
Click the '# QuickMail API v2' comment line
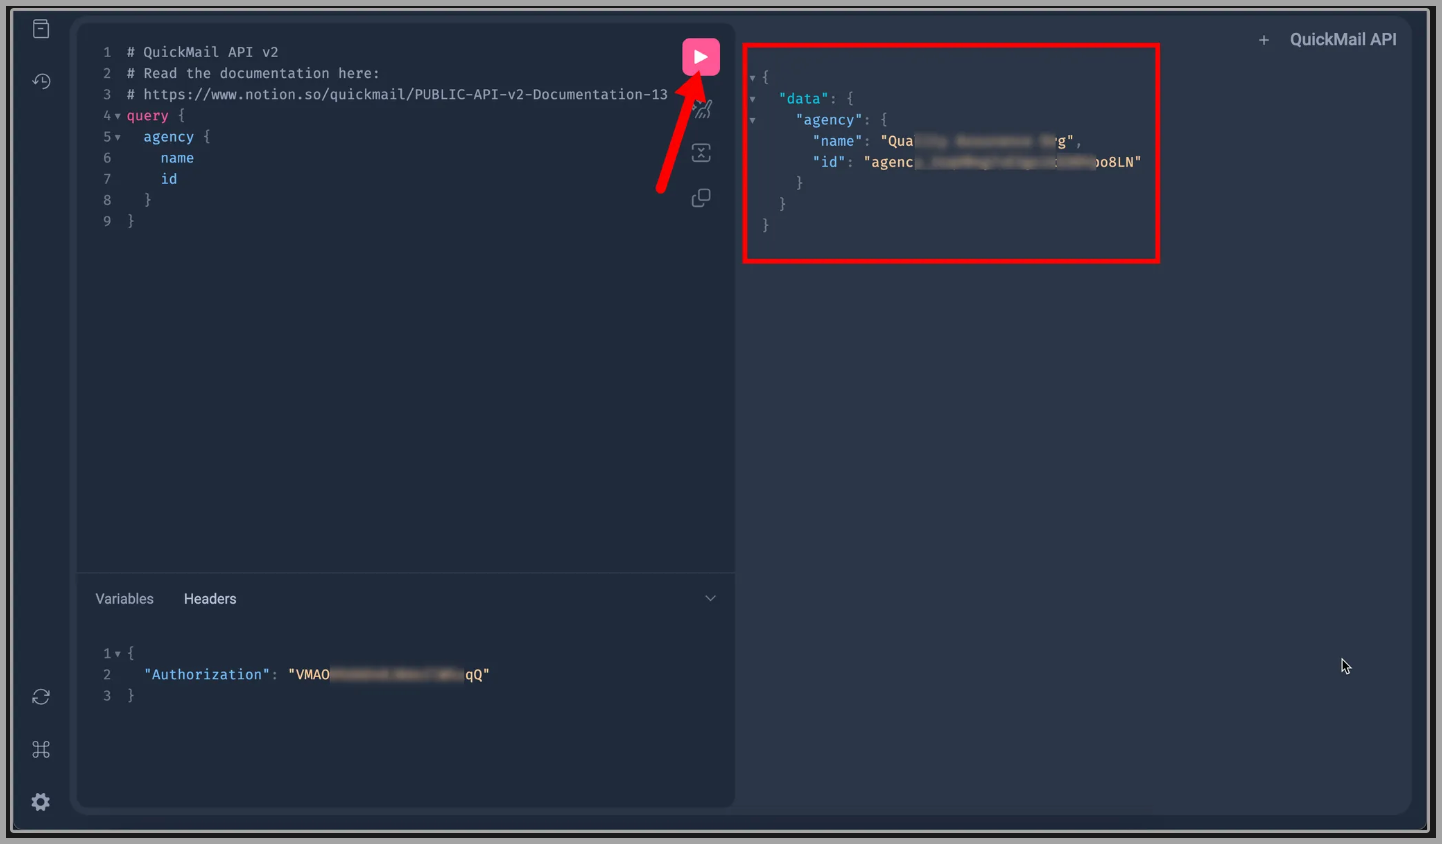pos(203,52)
